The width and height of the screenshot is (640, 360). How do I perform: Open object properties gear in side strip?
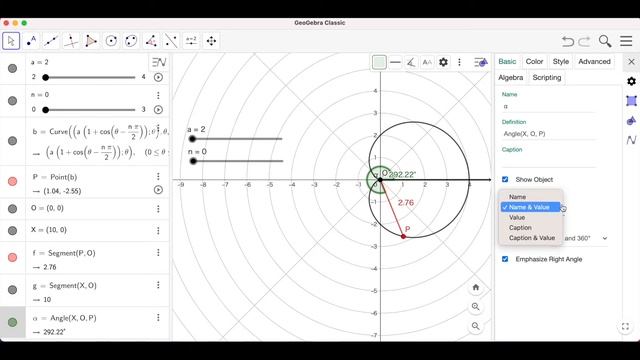point(631,81)
